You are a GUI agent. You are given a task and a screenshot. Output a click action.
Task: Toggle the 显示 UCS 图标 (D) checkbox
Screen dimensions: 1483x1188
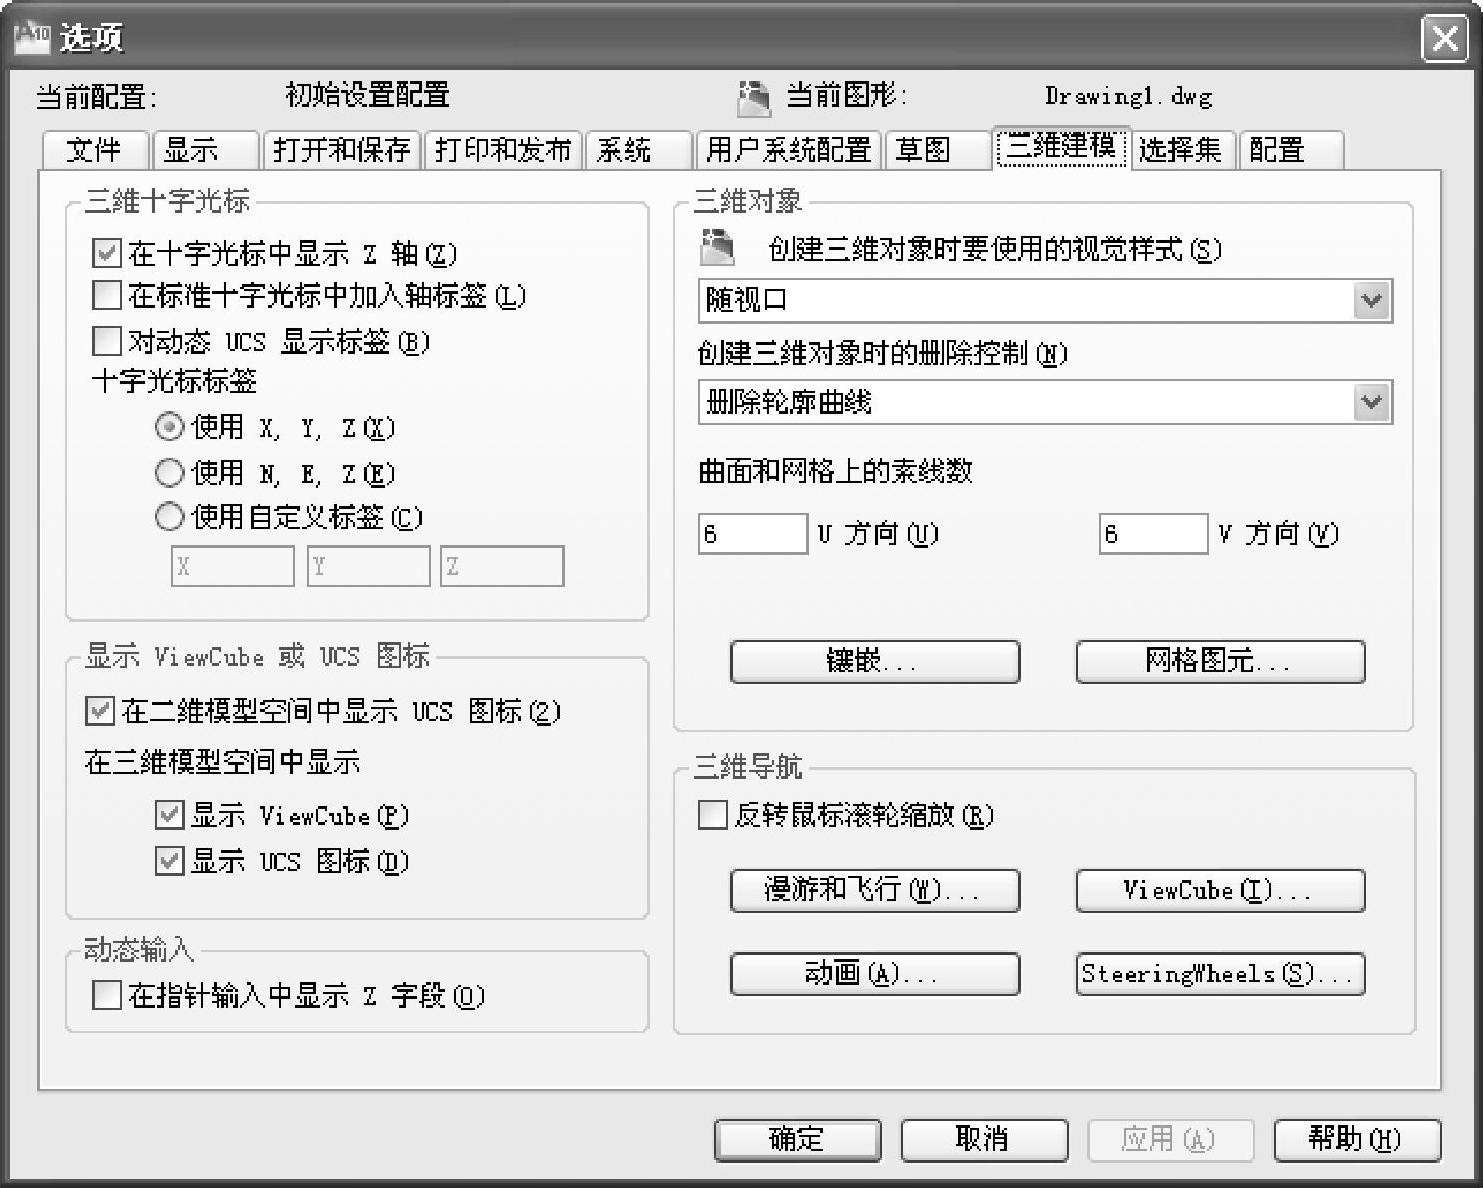tap(170, 860)
